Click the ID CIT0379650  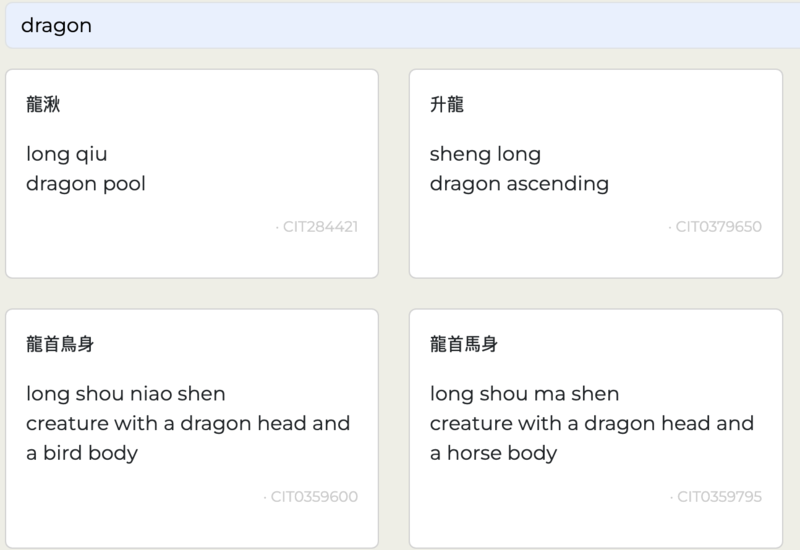pos(717,227)
